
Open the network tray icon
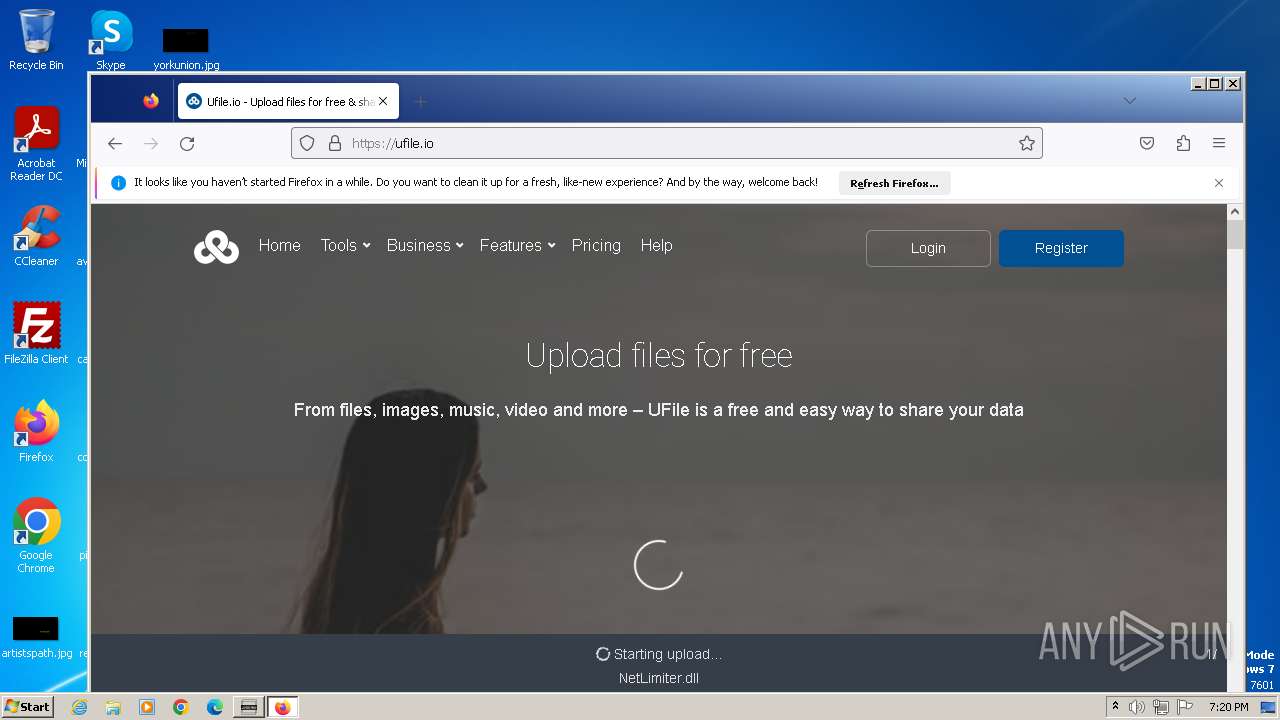tap(1160, 707)
